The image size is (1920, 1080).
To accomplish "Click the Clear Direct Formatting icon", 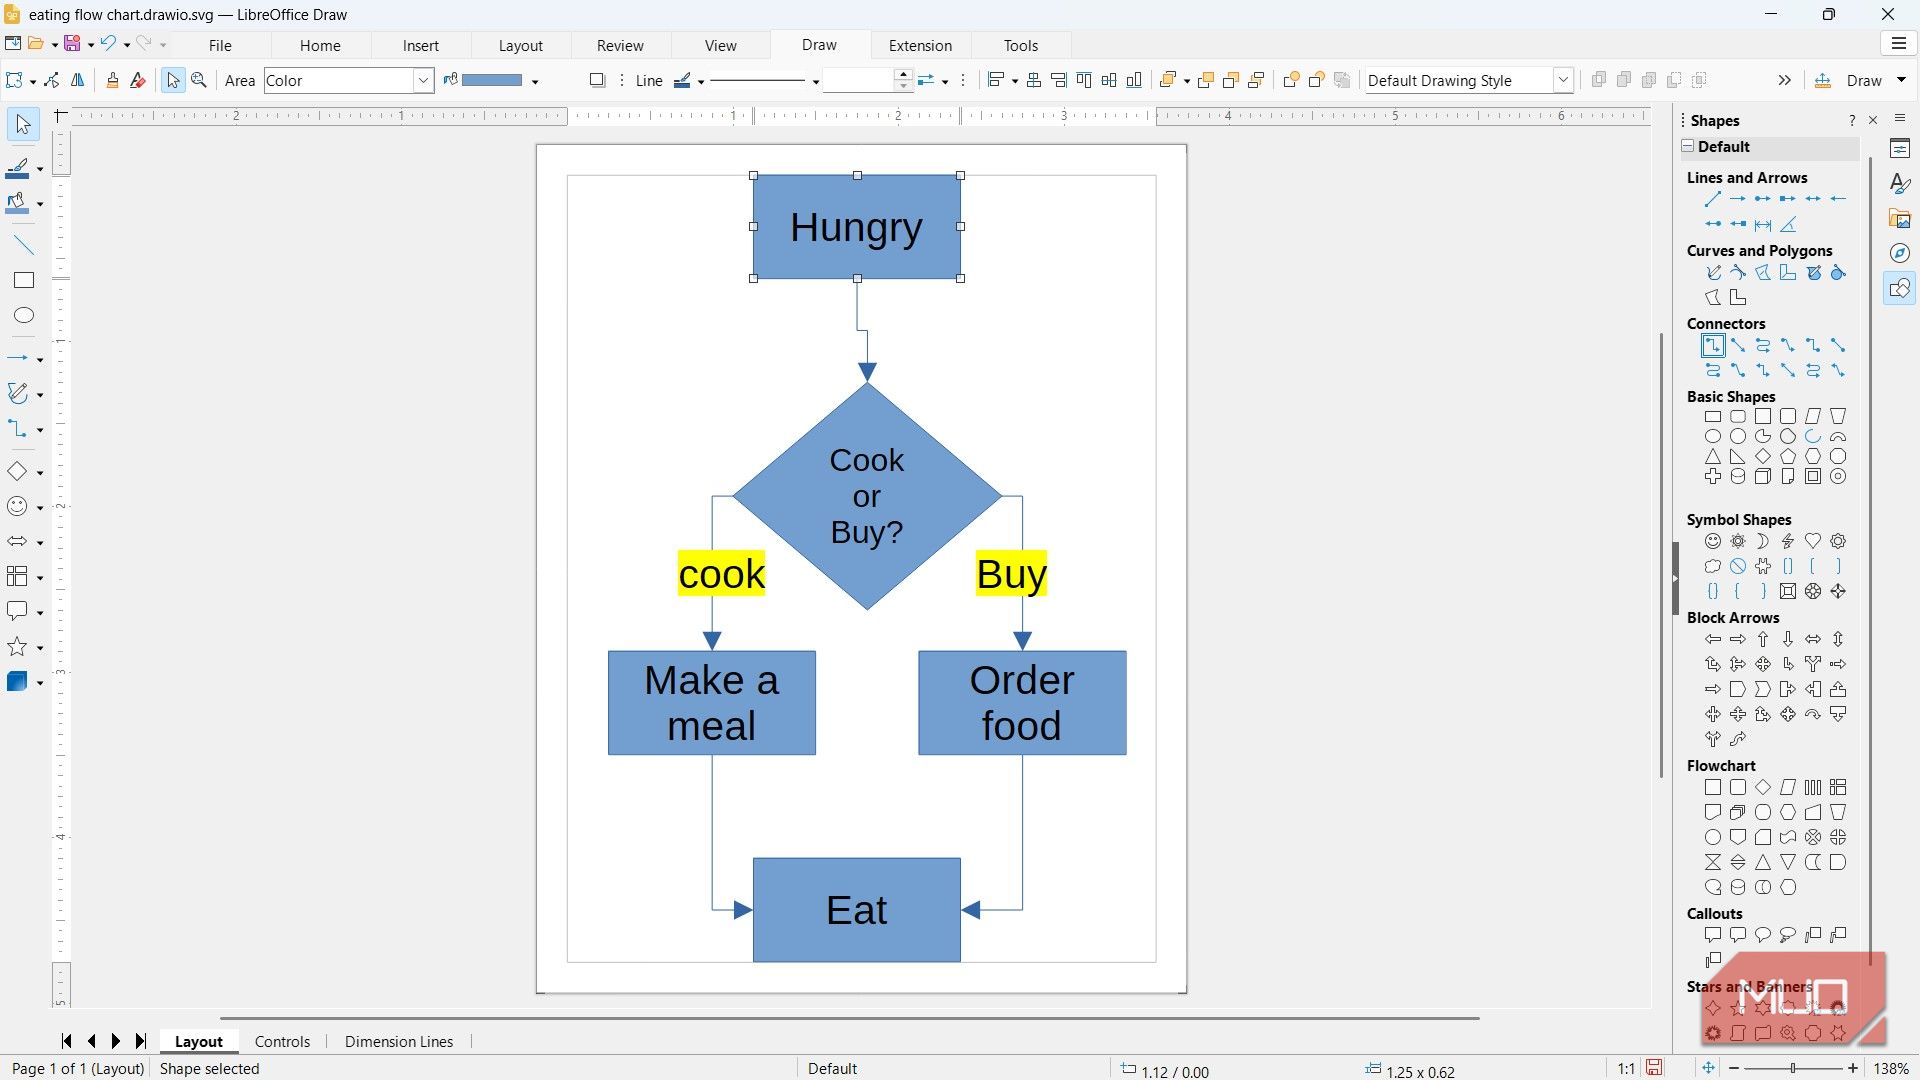I will (x=138, y=80).
